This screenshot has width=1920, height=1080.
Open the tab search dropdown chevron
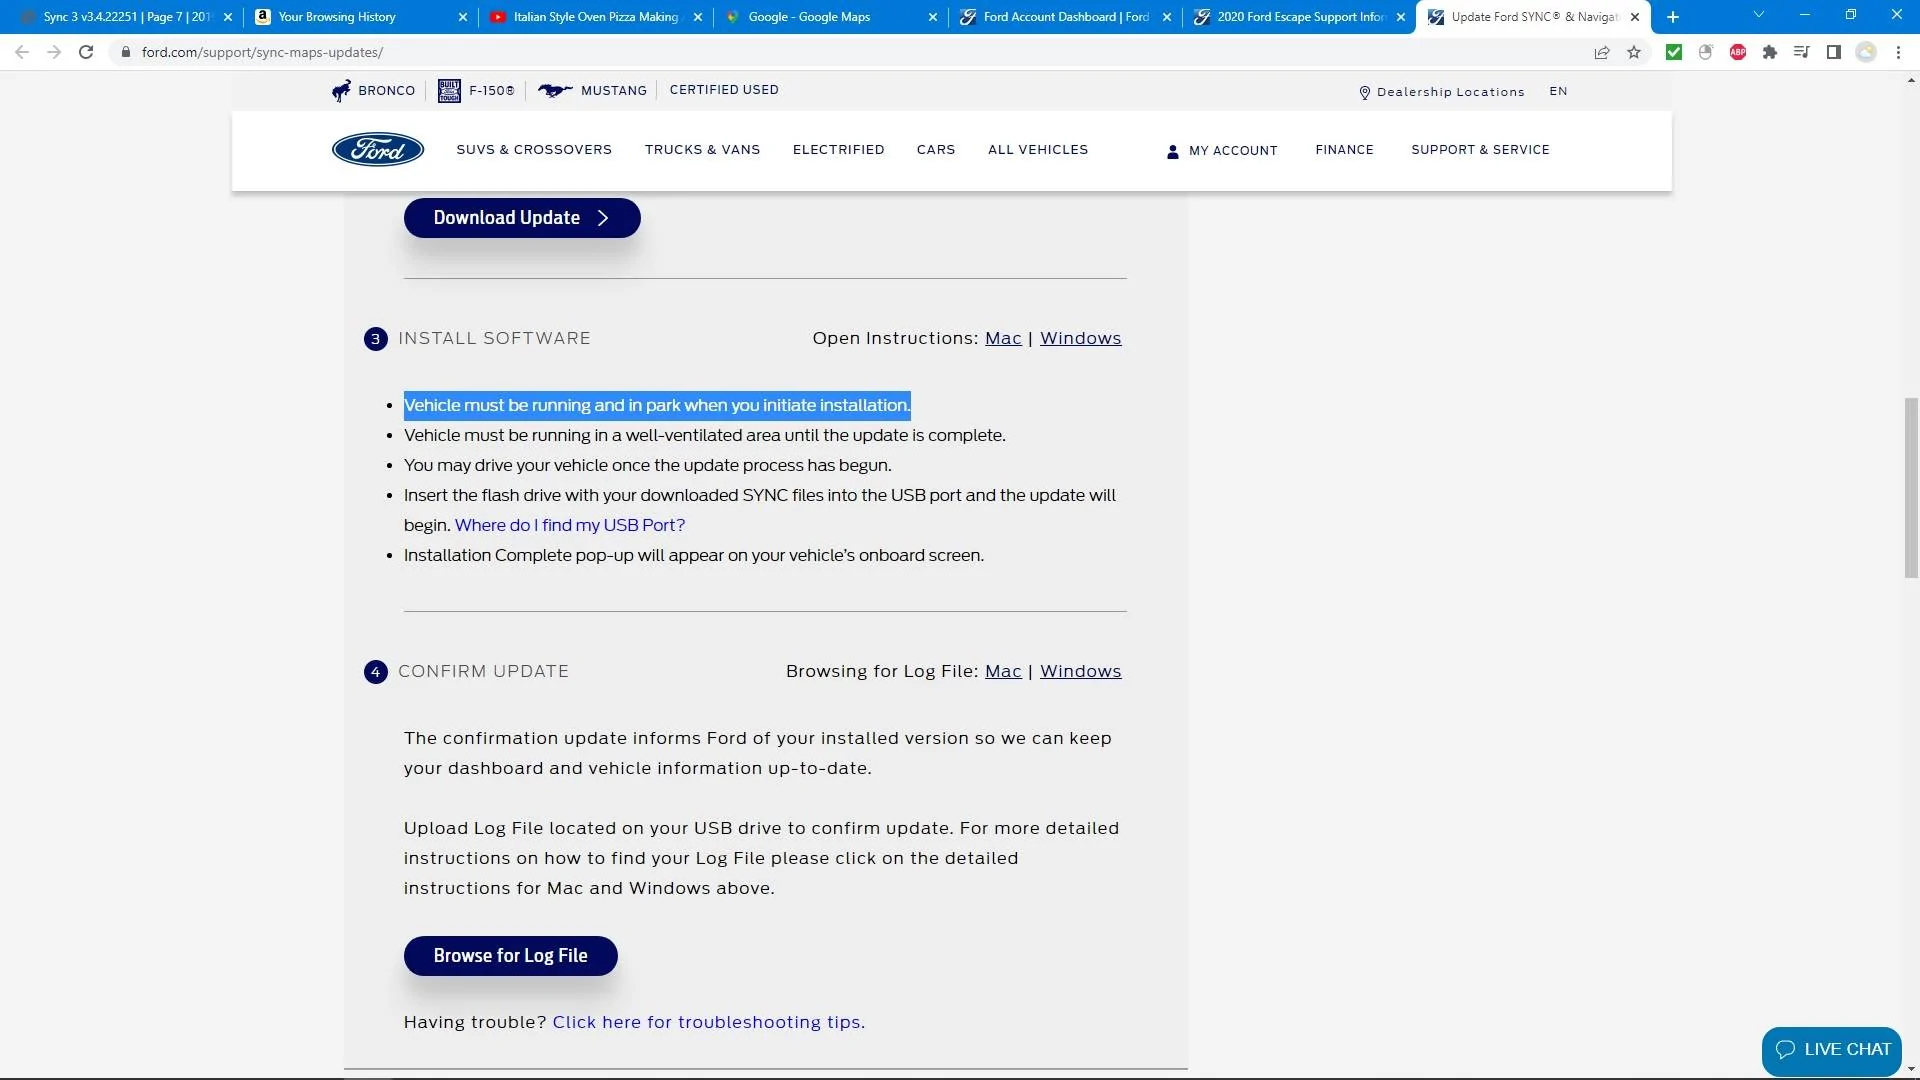[1759, 15]
